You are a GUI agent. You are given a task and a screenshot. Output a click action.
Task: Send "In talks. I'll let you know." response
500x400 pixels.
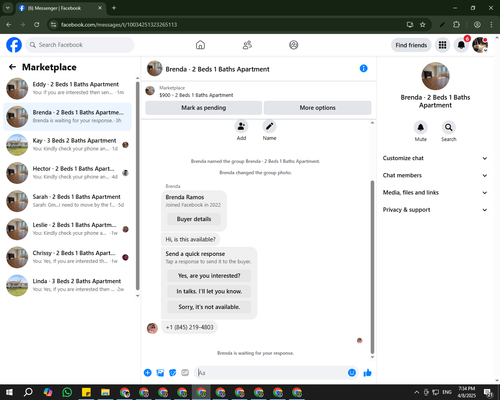[209, 291]
